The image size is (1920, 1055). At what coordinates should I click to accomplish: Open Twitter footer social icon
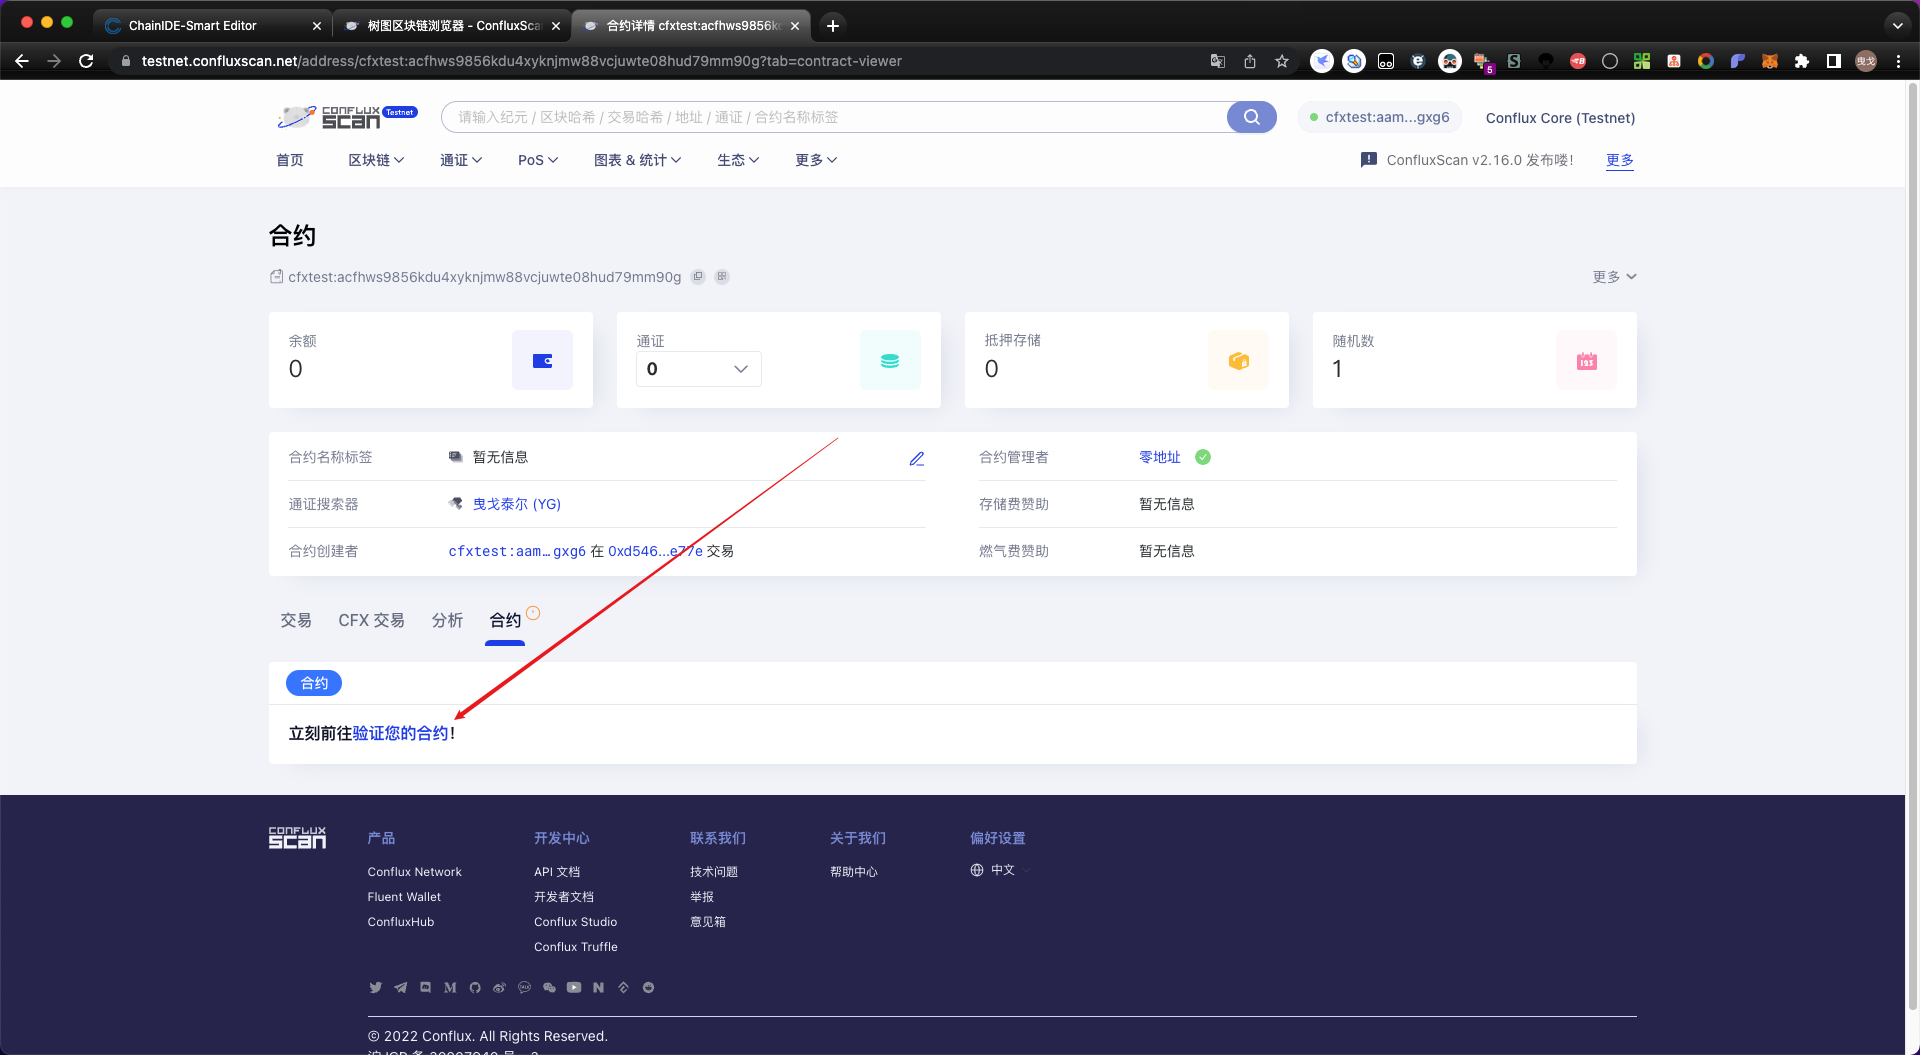[375, 987]
